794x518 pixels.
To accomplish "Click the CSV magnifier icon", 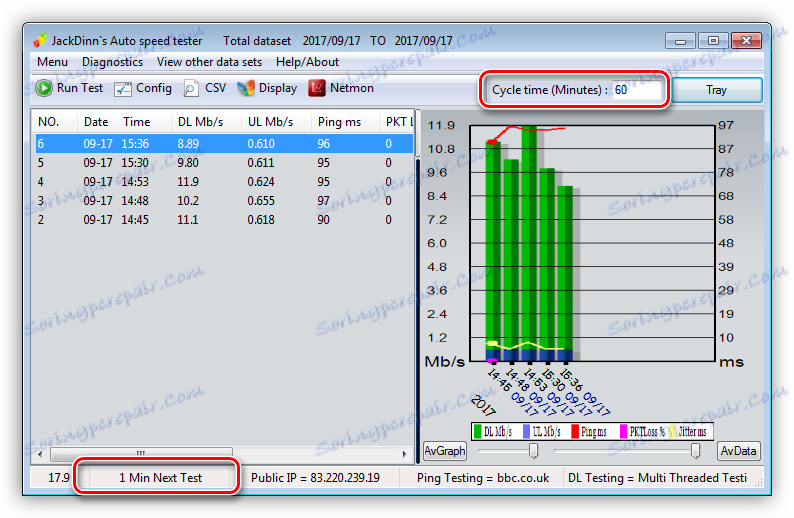I will (x=191, y=89).
